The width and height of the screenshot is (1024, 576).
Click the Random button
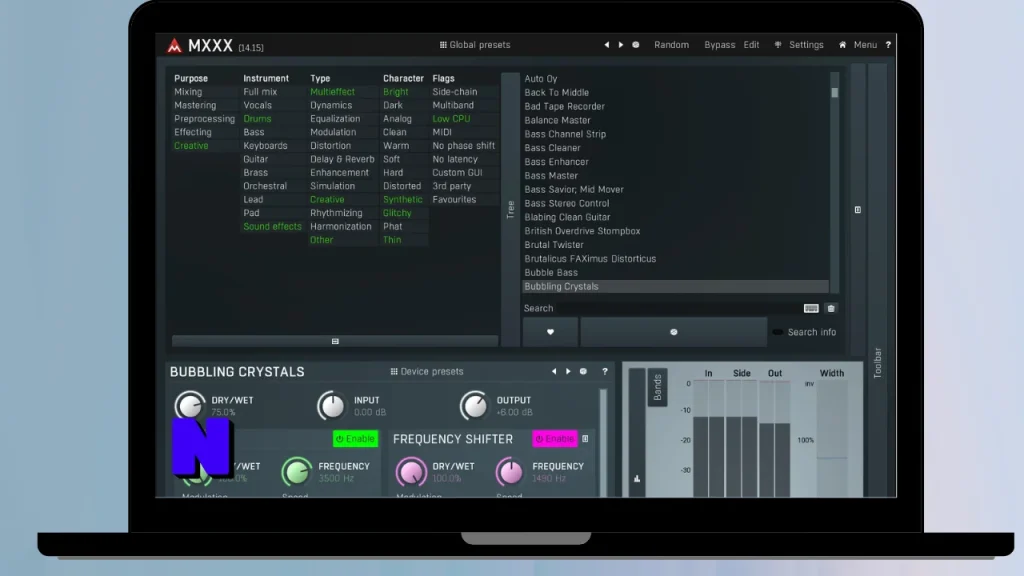point(671,45)
